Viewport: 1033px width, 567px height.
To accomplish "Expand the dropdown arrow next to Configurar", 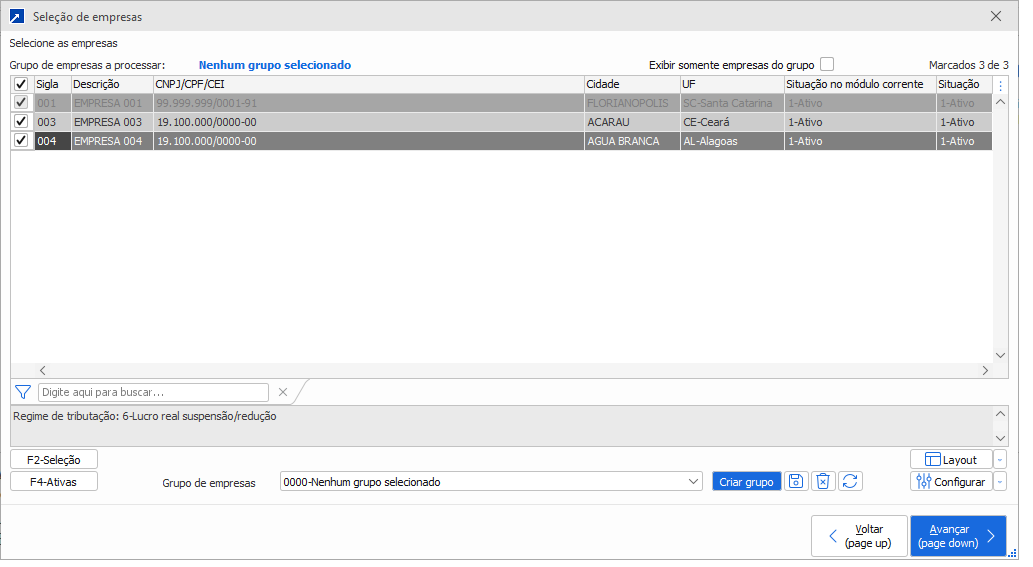I will 1000,482.
